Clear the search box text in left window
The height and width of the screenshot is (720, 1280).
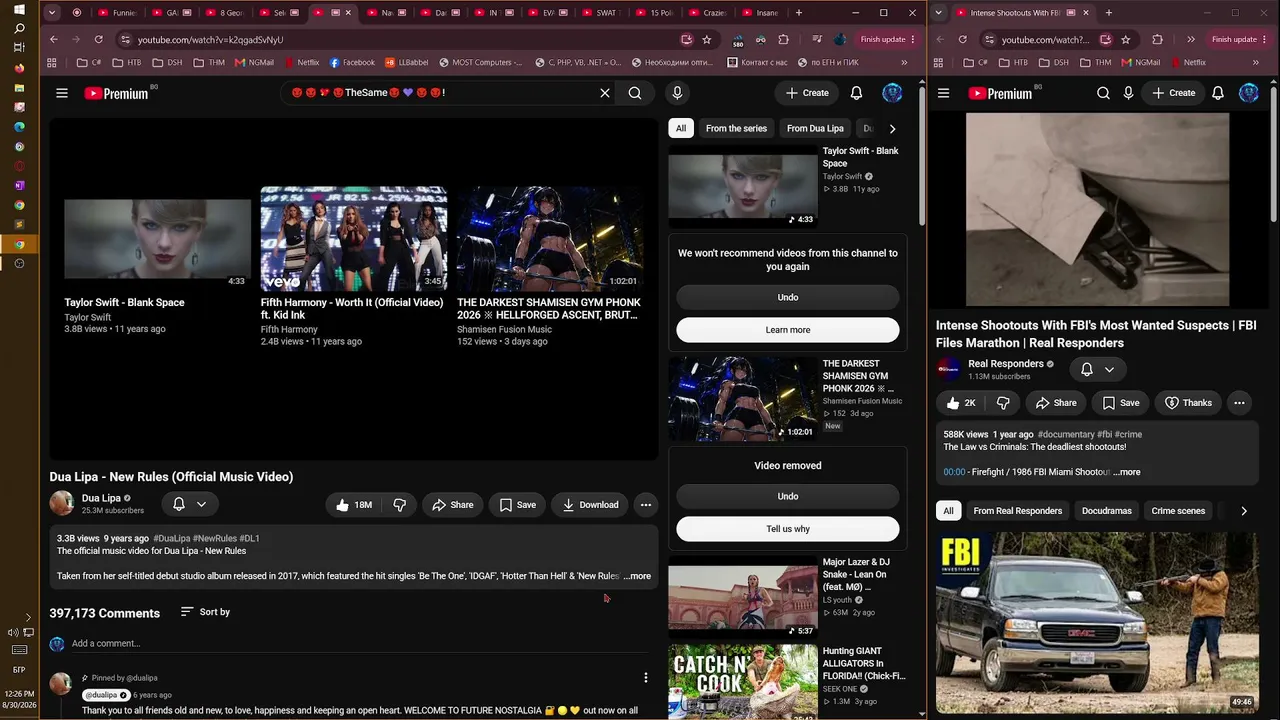(605, 93)
